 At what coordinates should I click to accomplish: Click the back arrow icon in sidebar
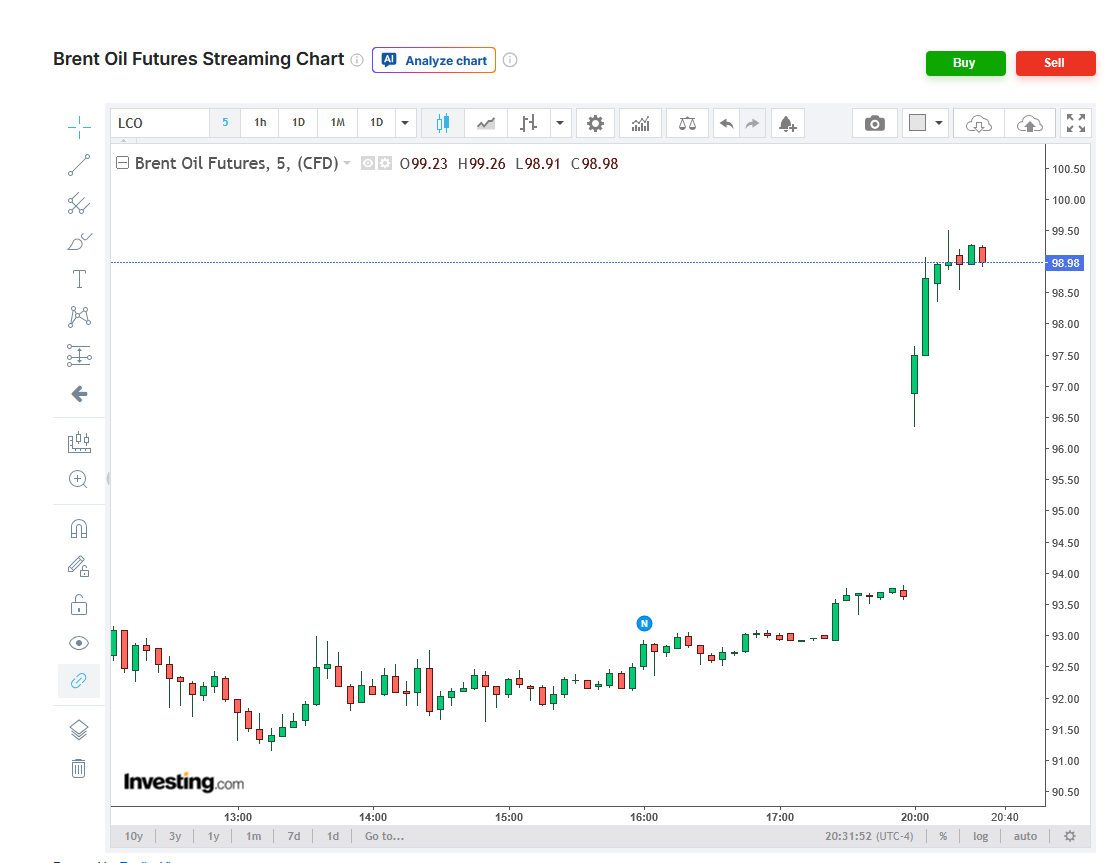click(79, 394)
